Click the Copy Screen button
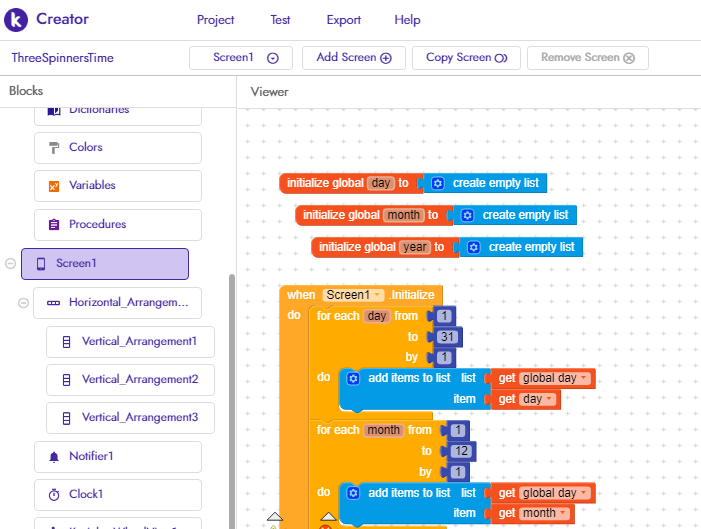The height and width of the screenshot is (529, 701). [466, 58]
